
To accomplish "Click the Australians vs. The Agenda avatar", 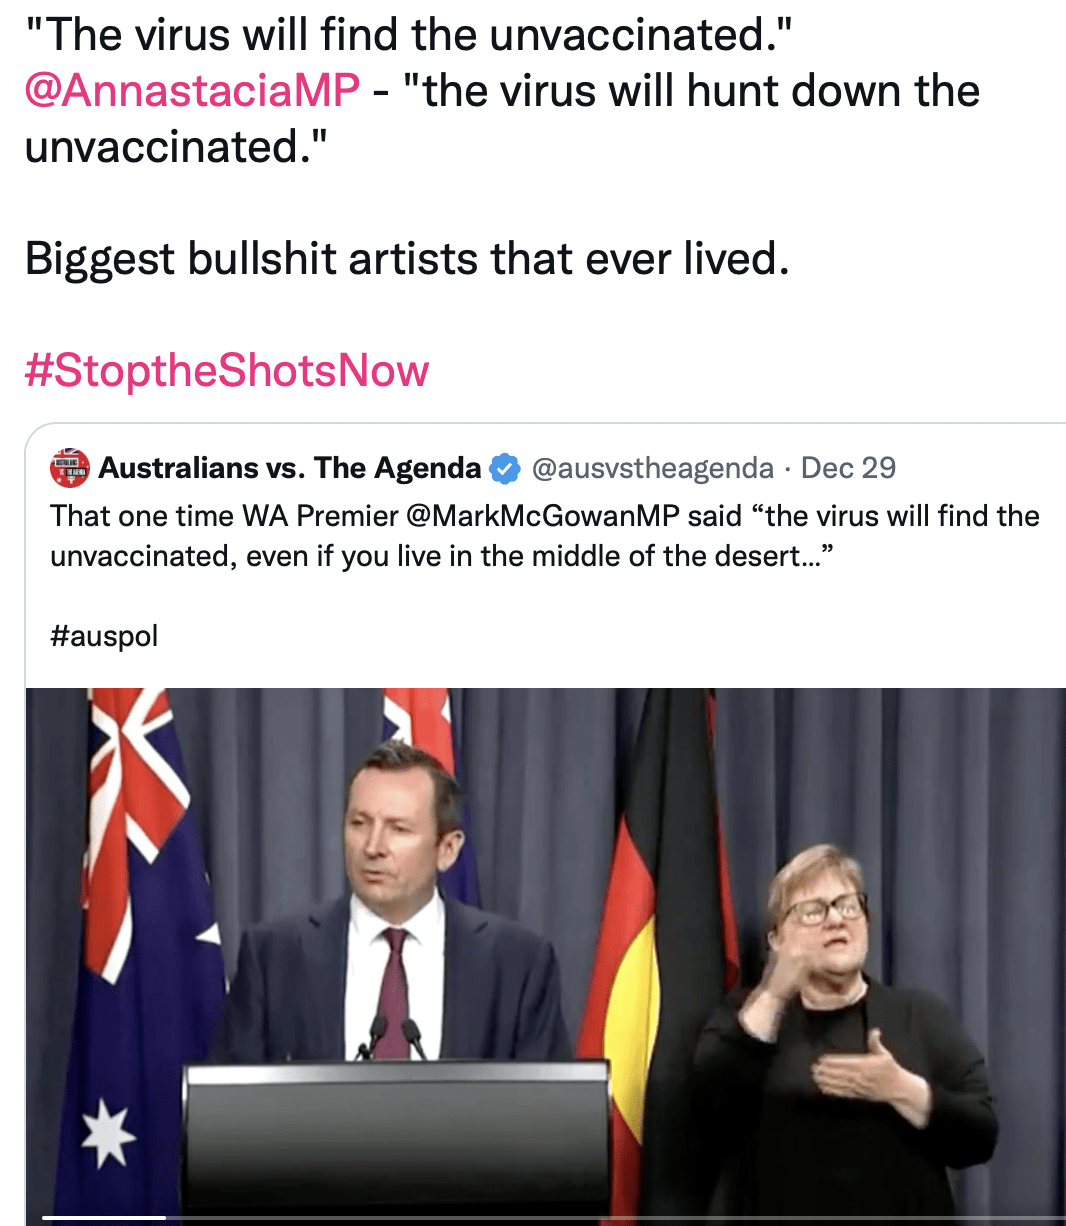I will click(70, 468).
